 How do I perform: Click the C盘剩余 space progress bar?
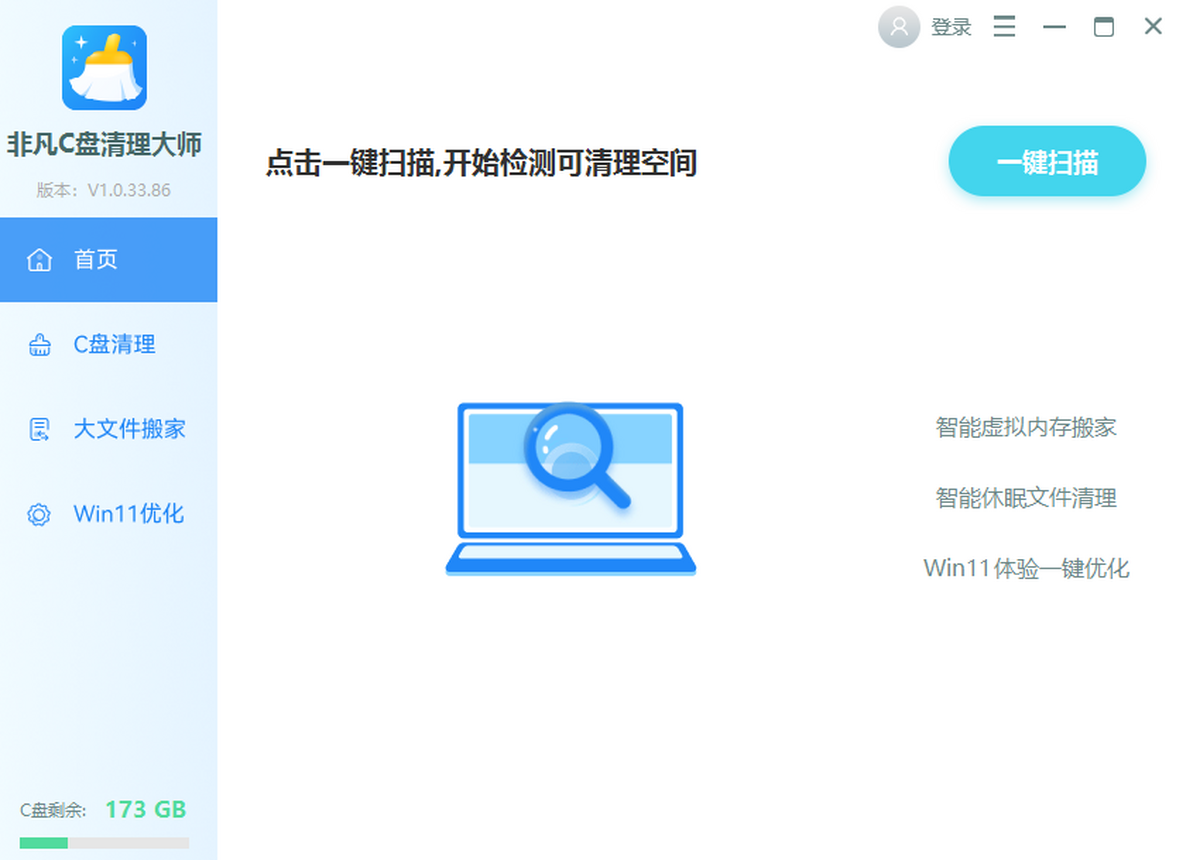point(104,843)
